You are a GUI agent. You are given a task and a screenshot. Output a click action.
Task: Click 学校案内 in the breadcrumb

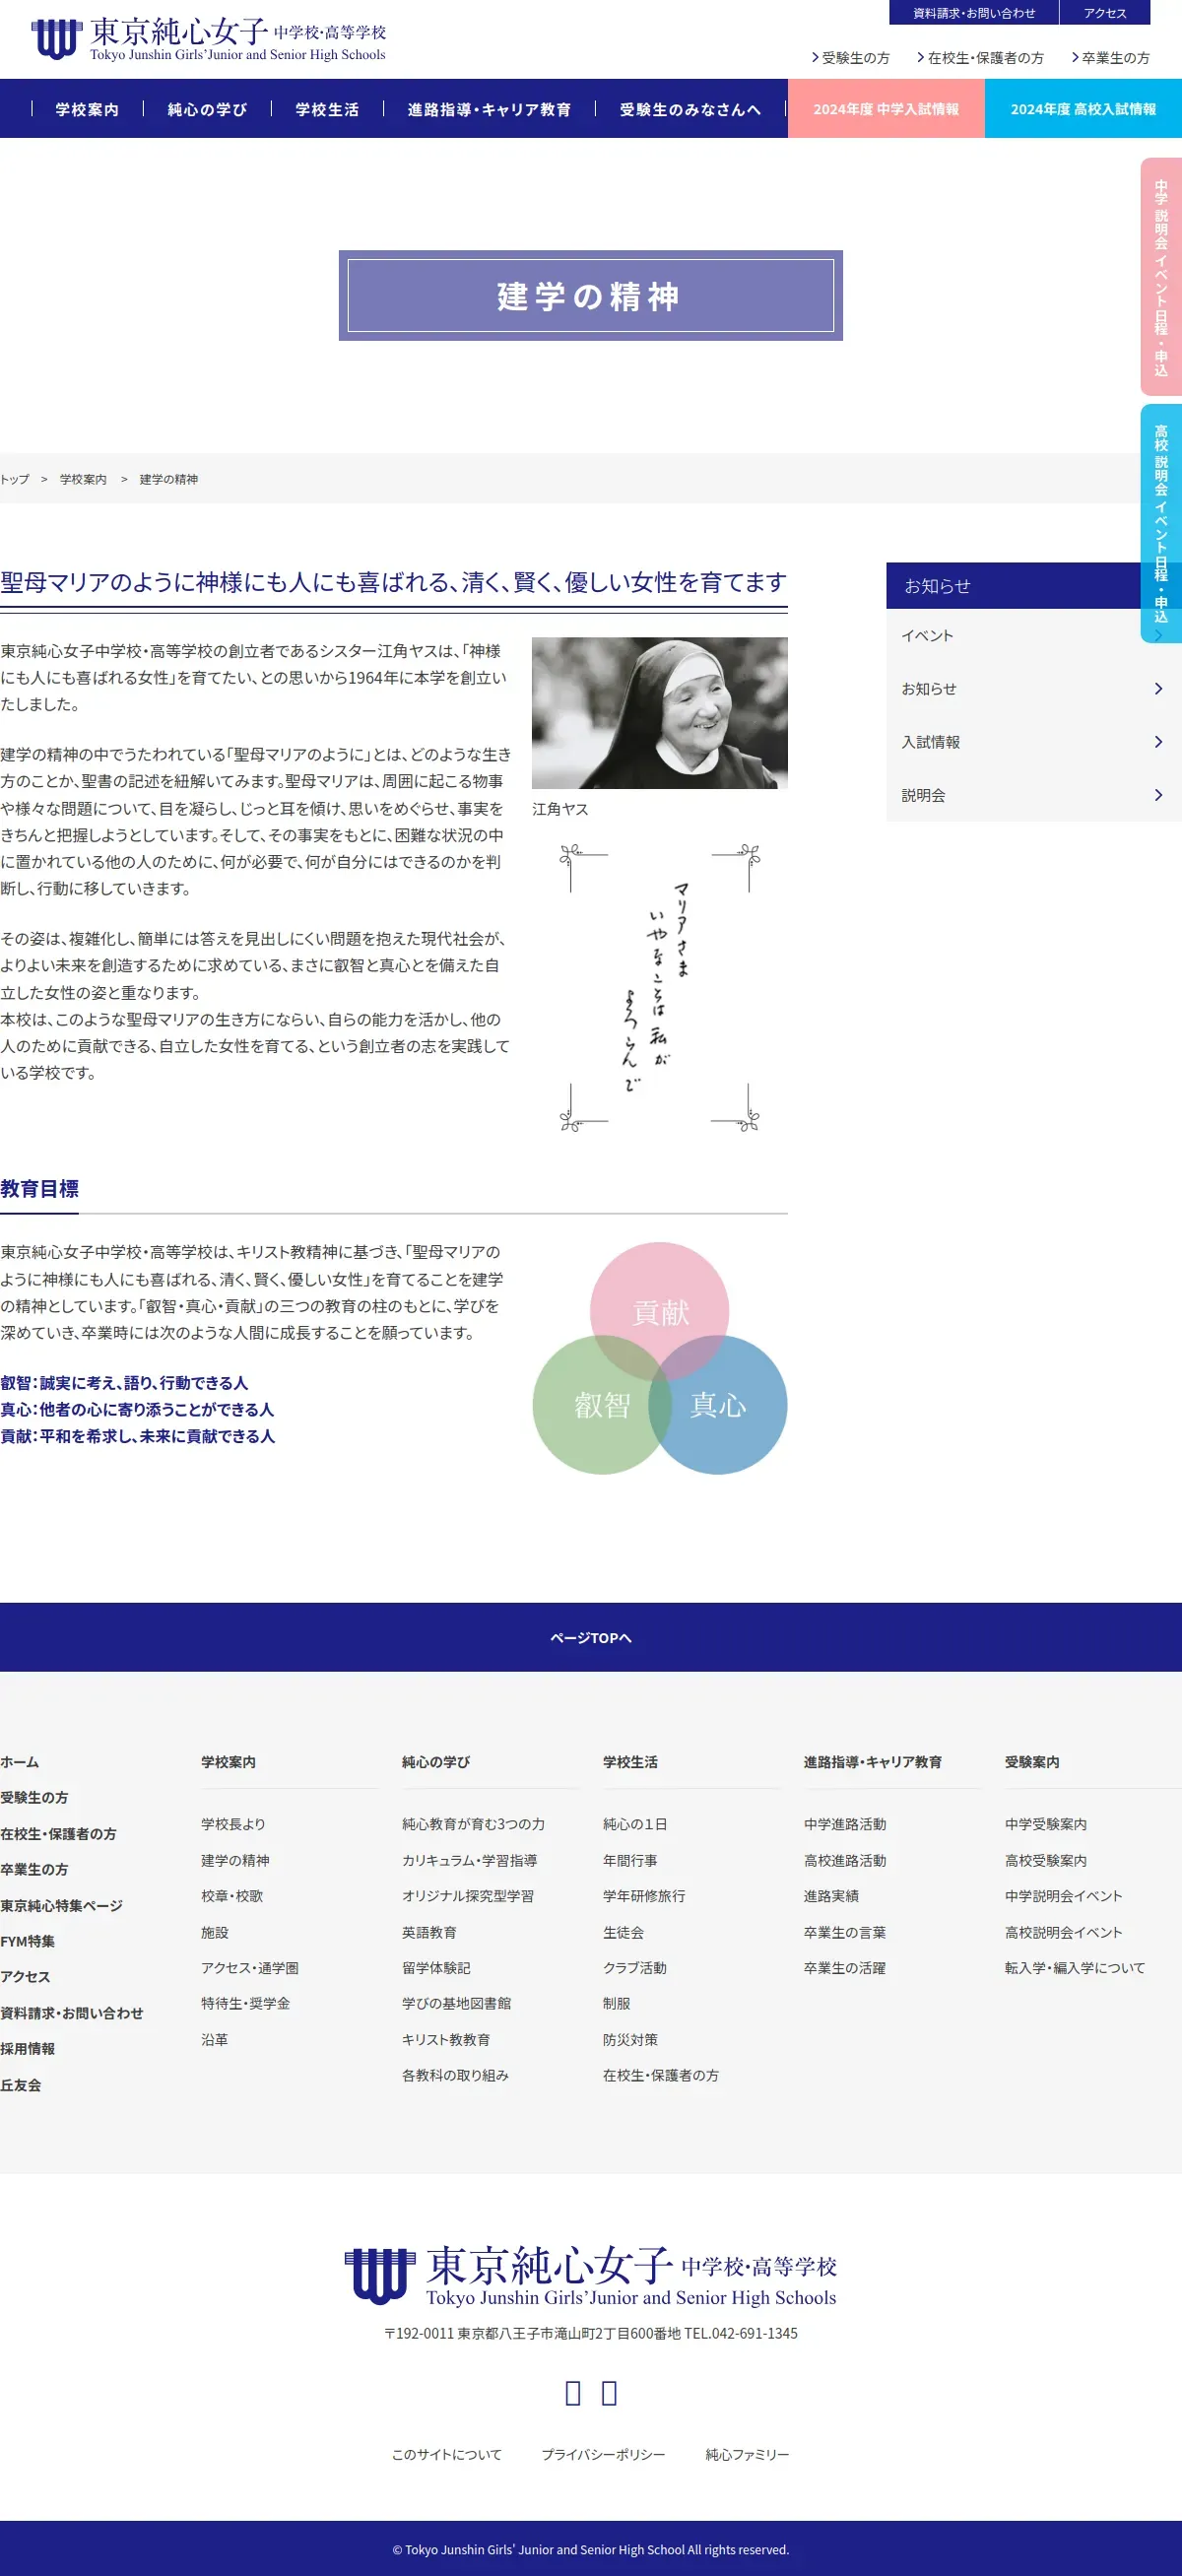tap(83, 479)
